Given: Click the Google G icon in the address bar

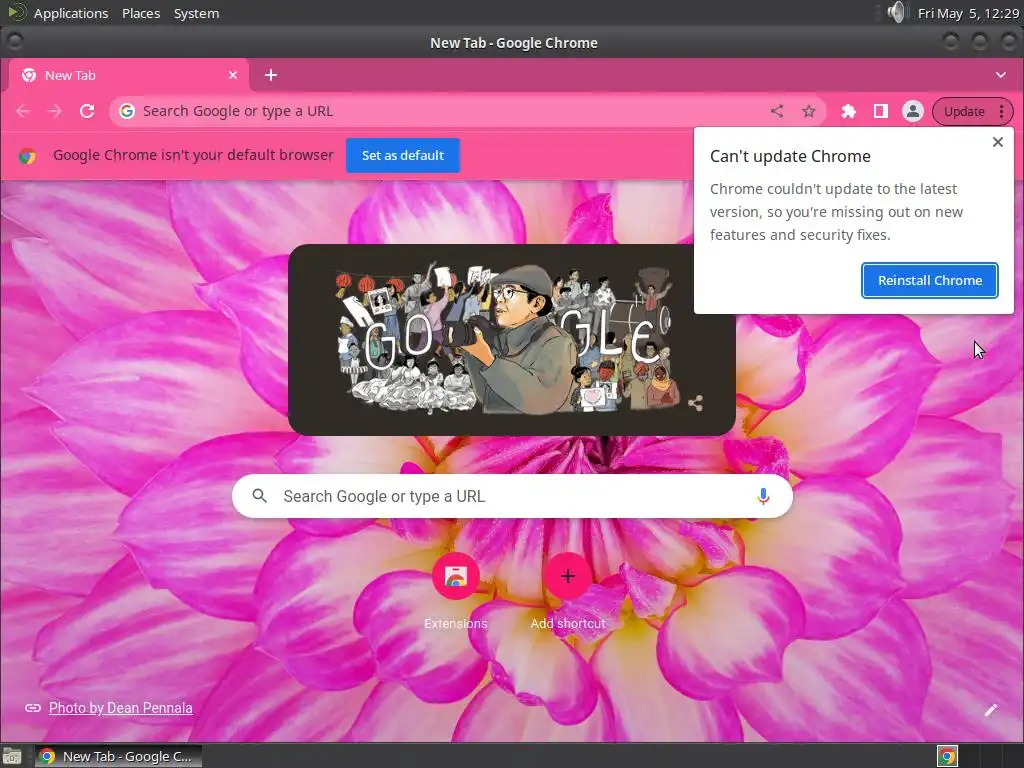Looking at the screenshot, I should 127,111.
